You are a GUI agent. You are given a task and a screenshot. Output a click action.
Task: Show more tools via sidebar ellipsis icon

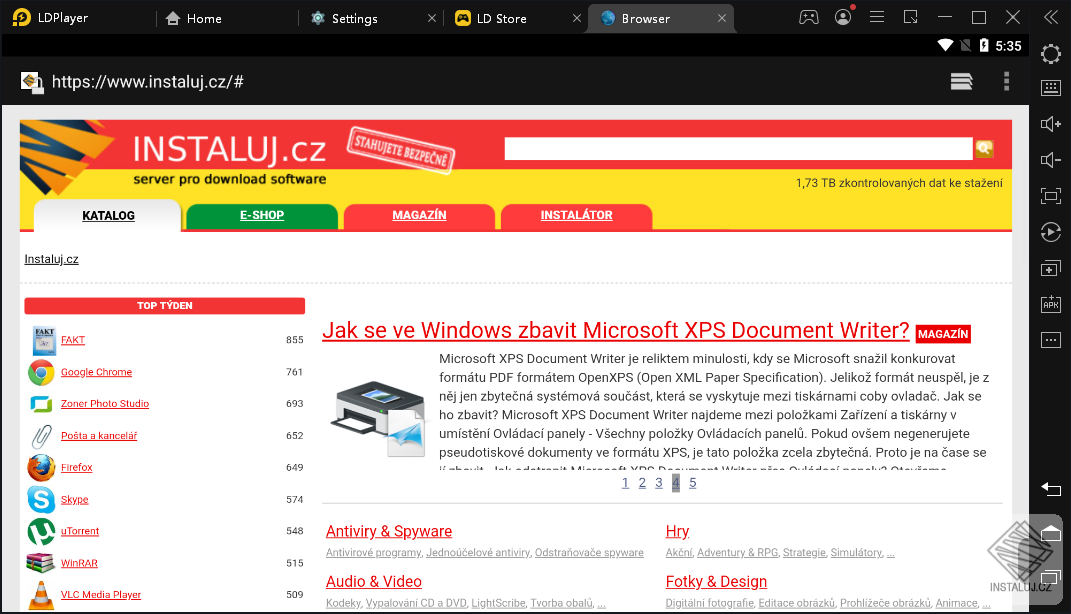click(1051, 339)
